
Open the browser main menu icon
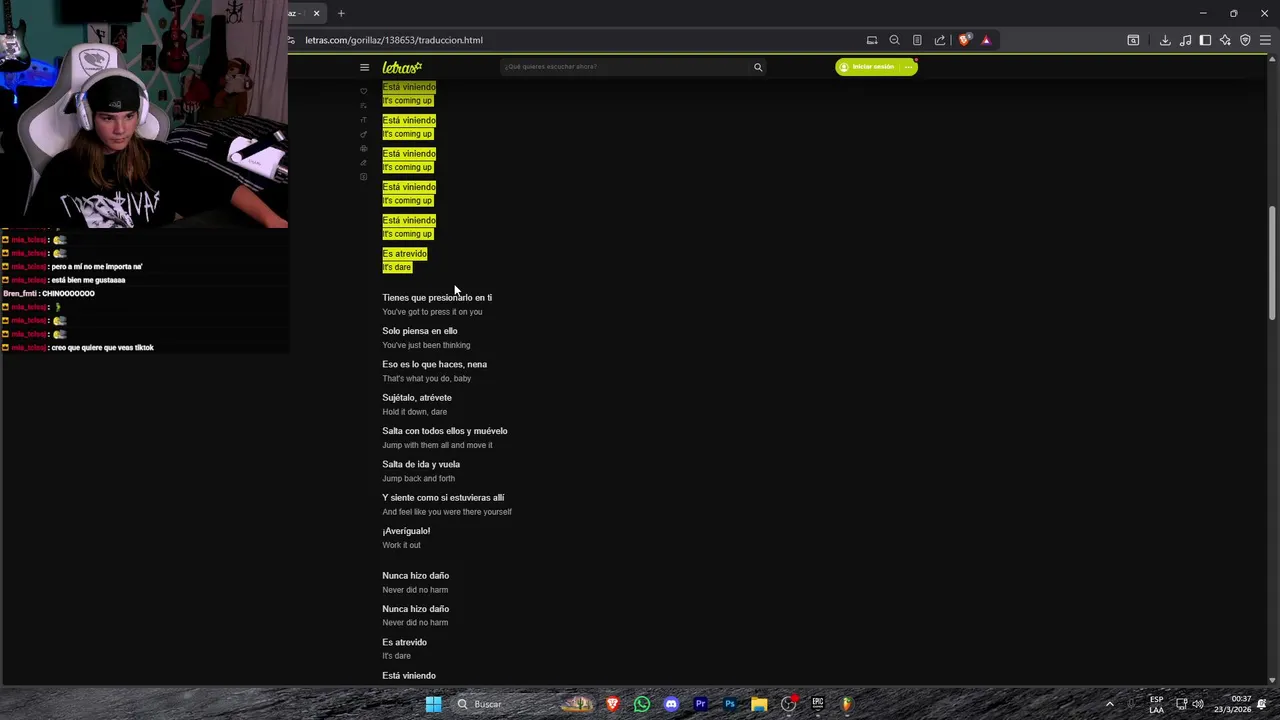(x=1265, y=40)
